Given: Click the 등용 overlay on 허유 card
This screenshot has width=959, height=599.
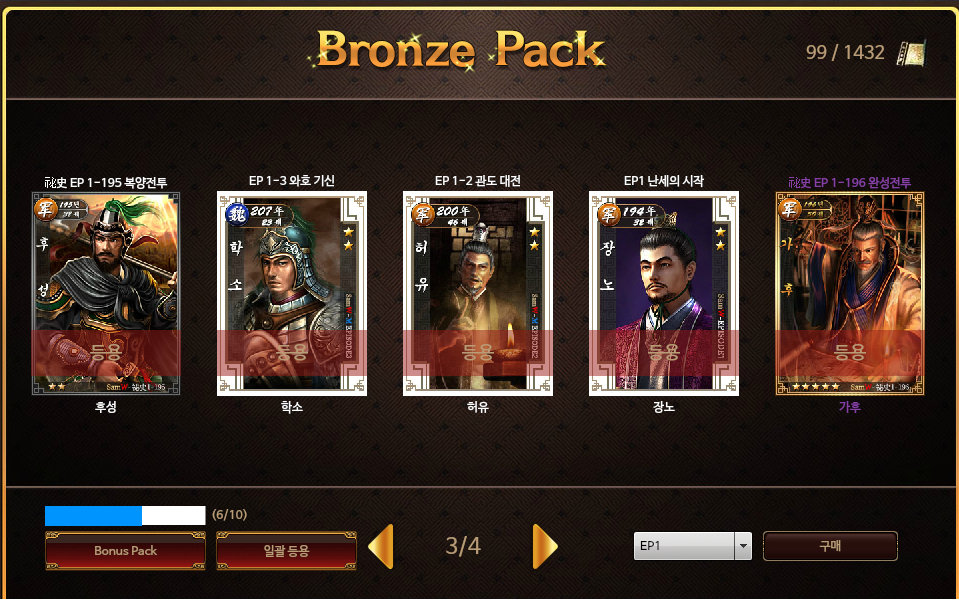Looking at the screenshot, I should [x=478, y=353].
